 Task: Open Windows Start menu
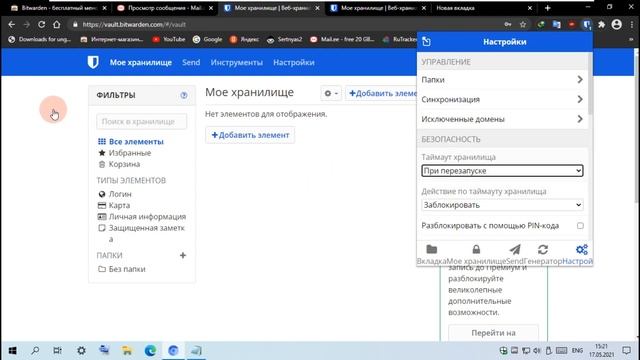point(13,351)
